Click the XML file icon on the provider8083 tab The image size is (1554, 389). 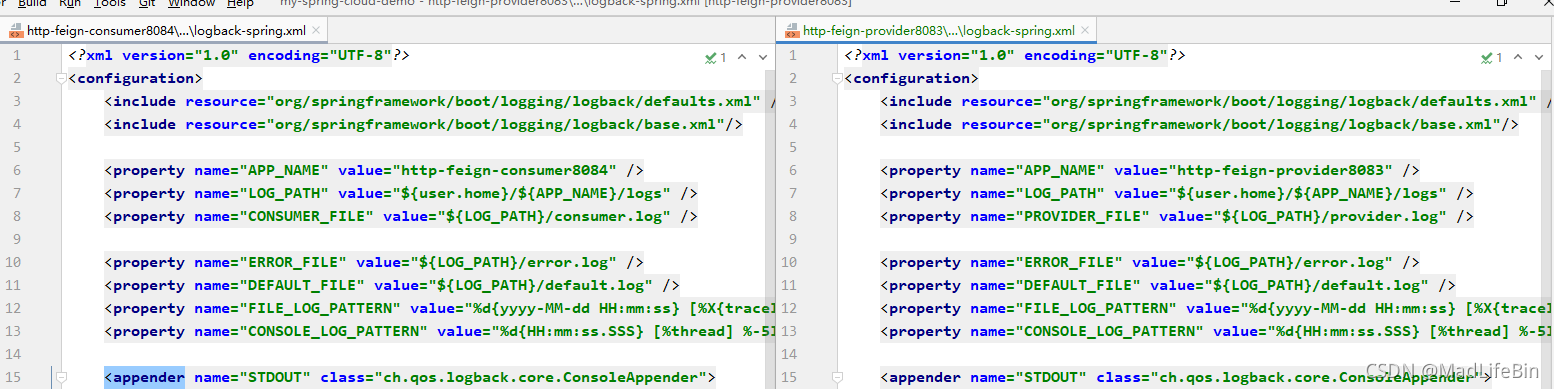792,31
